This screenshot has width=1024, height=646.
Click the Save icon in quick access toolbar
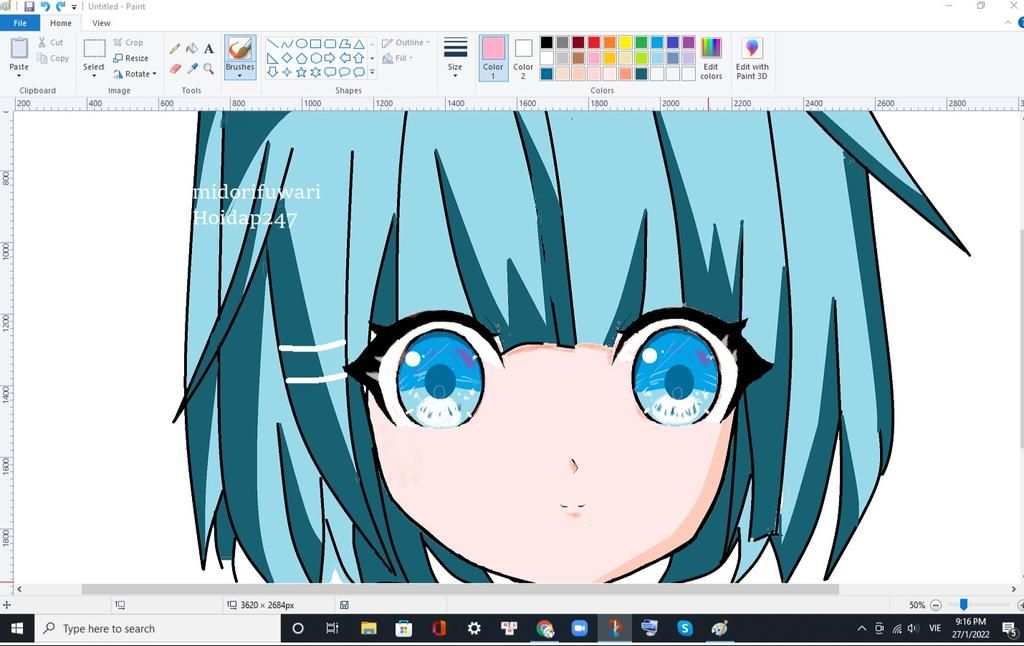point(29,7)
